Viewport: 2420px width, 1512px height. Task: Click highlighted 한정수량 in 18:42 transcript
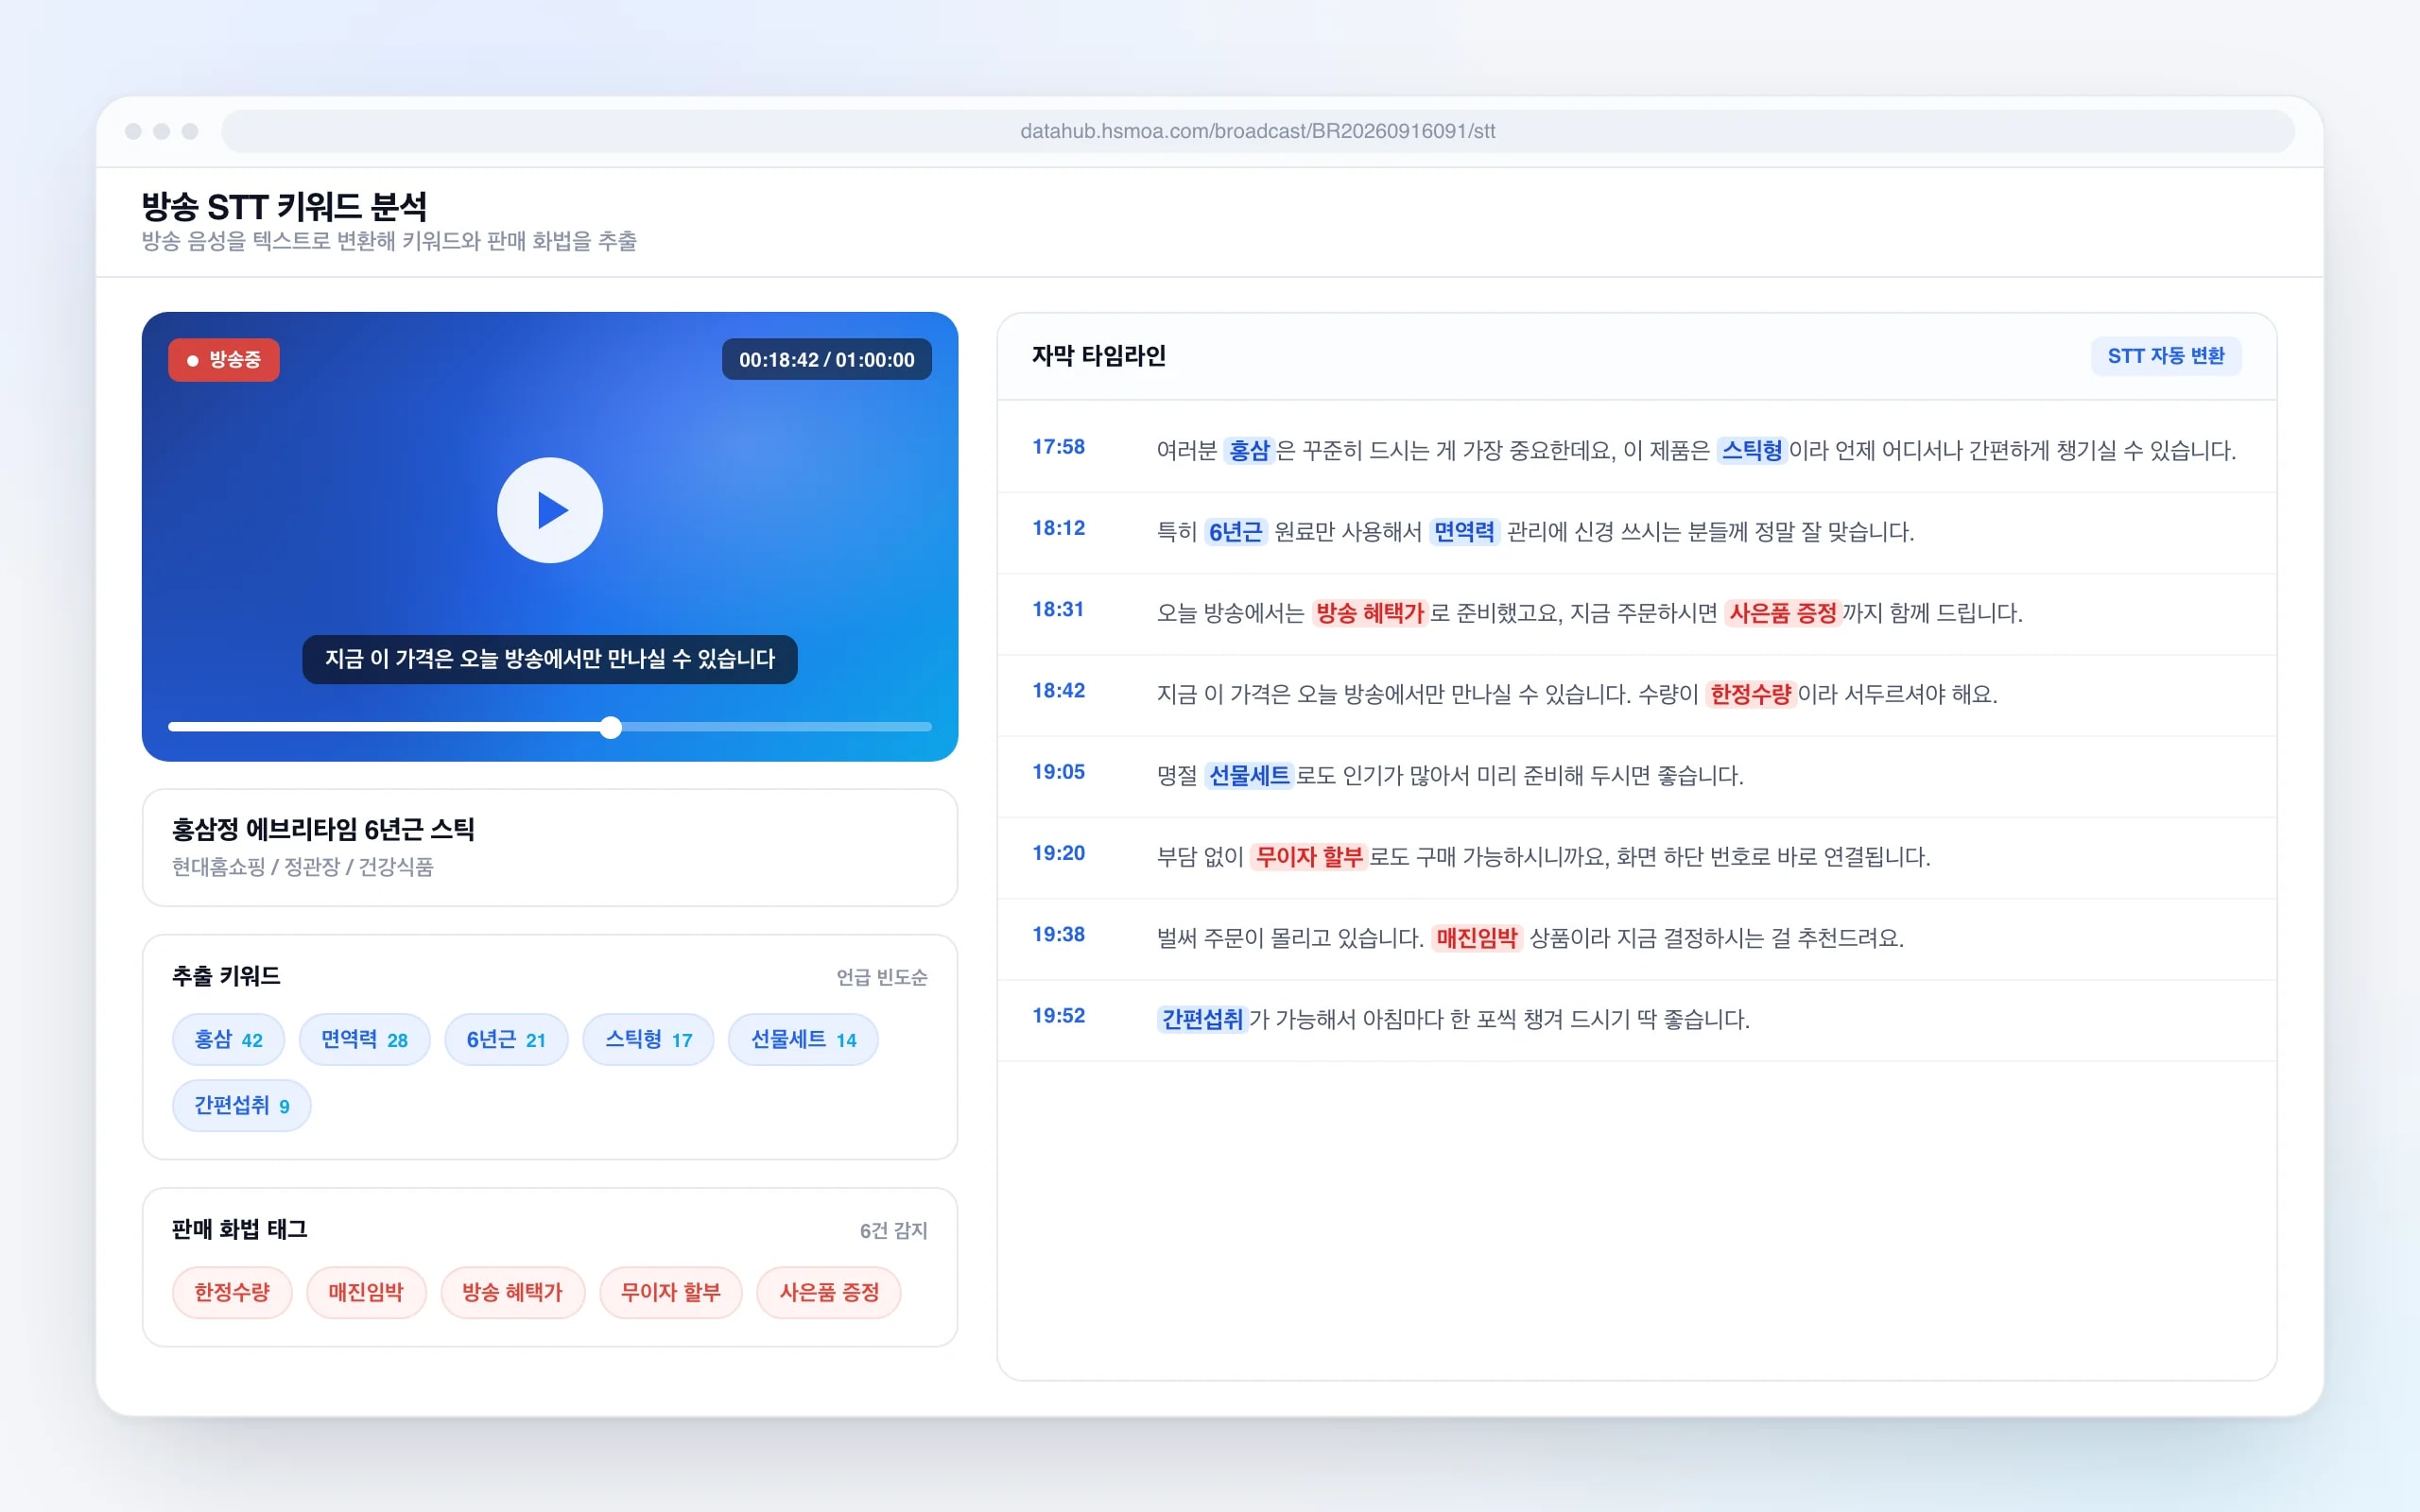click(1750, 694)
